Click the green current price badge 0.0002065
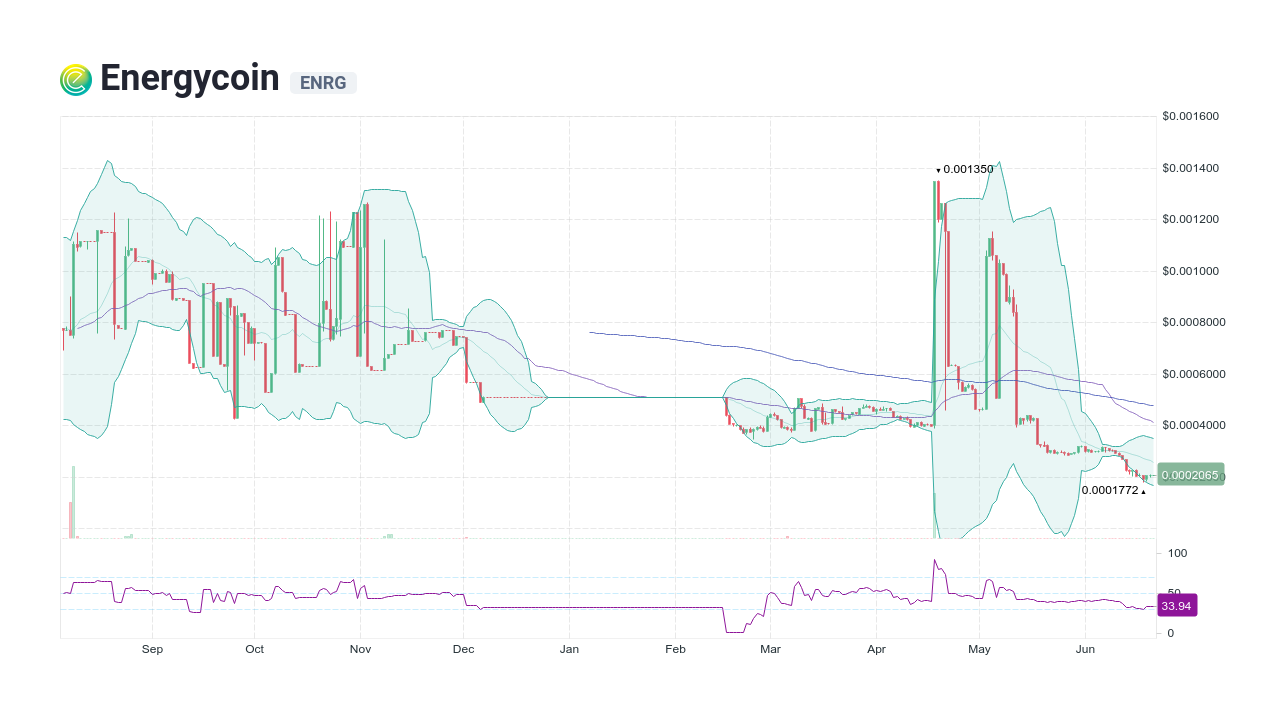1280x720 pixels. point(1189,475)
